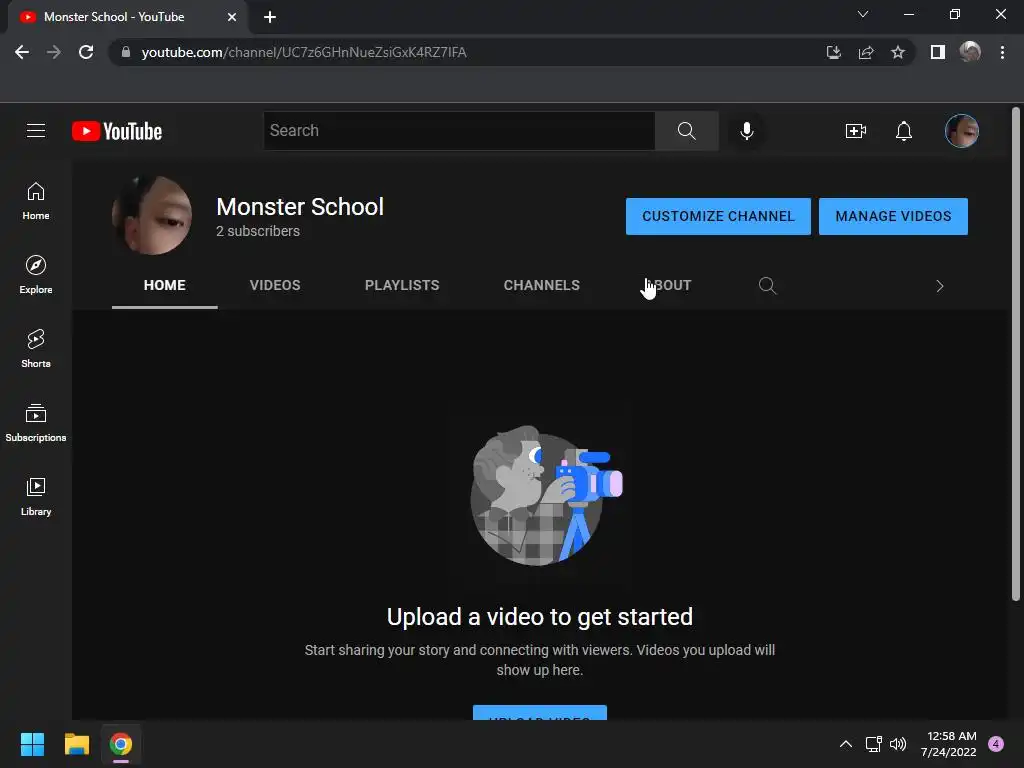
Task: Open the Create video camera icon
Action: pyautogui.click(x=856, y=131)
